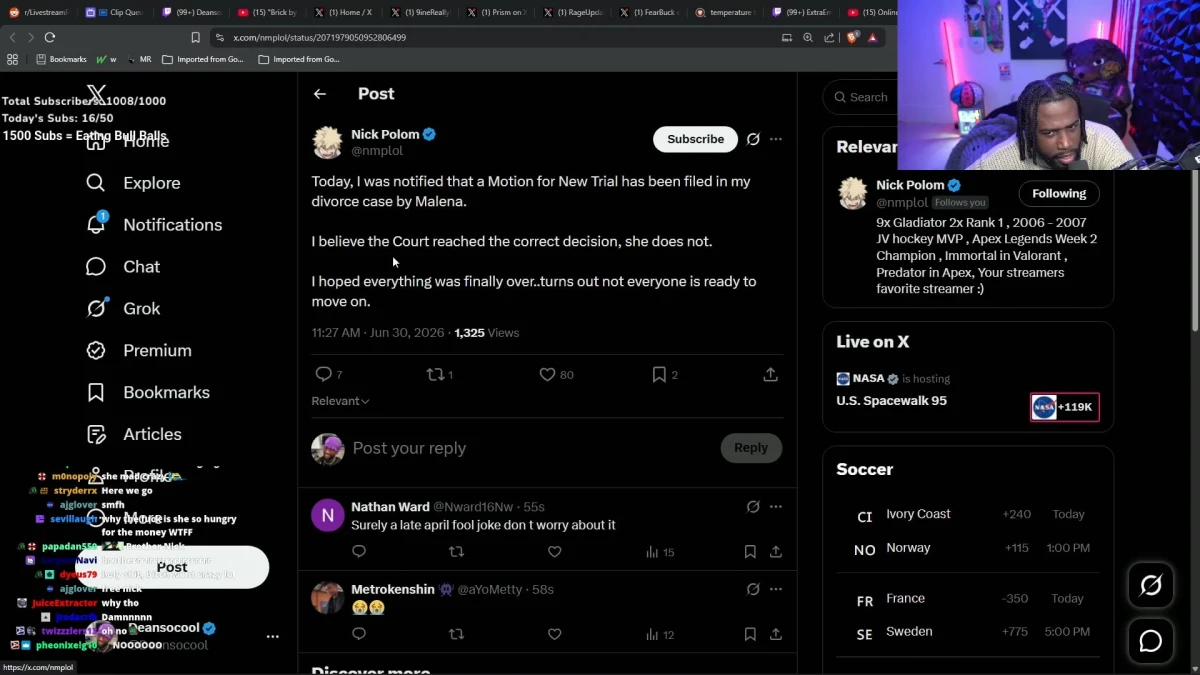
Task: Open Articles in the sidebar
Action: tap(134, 435)
